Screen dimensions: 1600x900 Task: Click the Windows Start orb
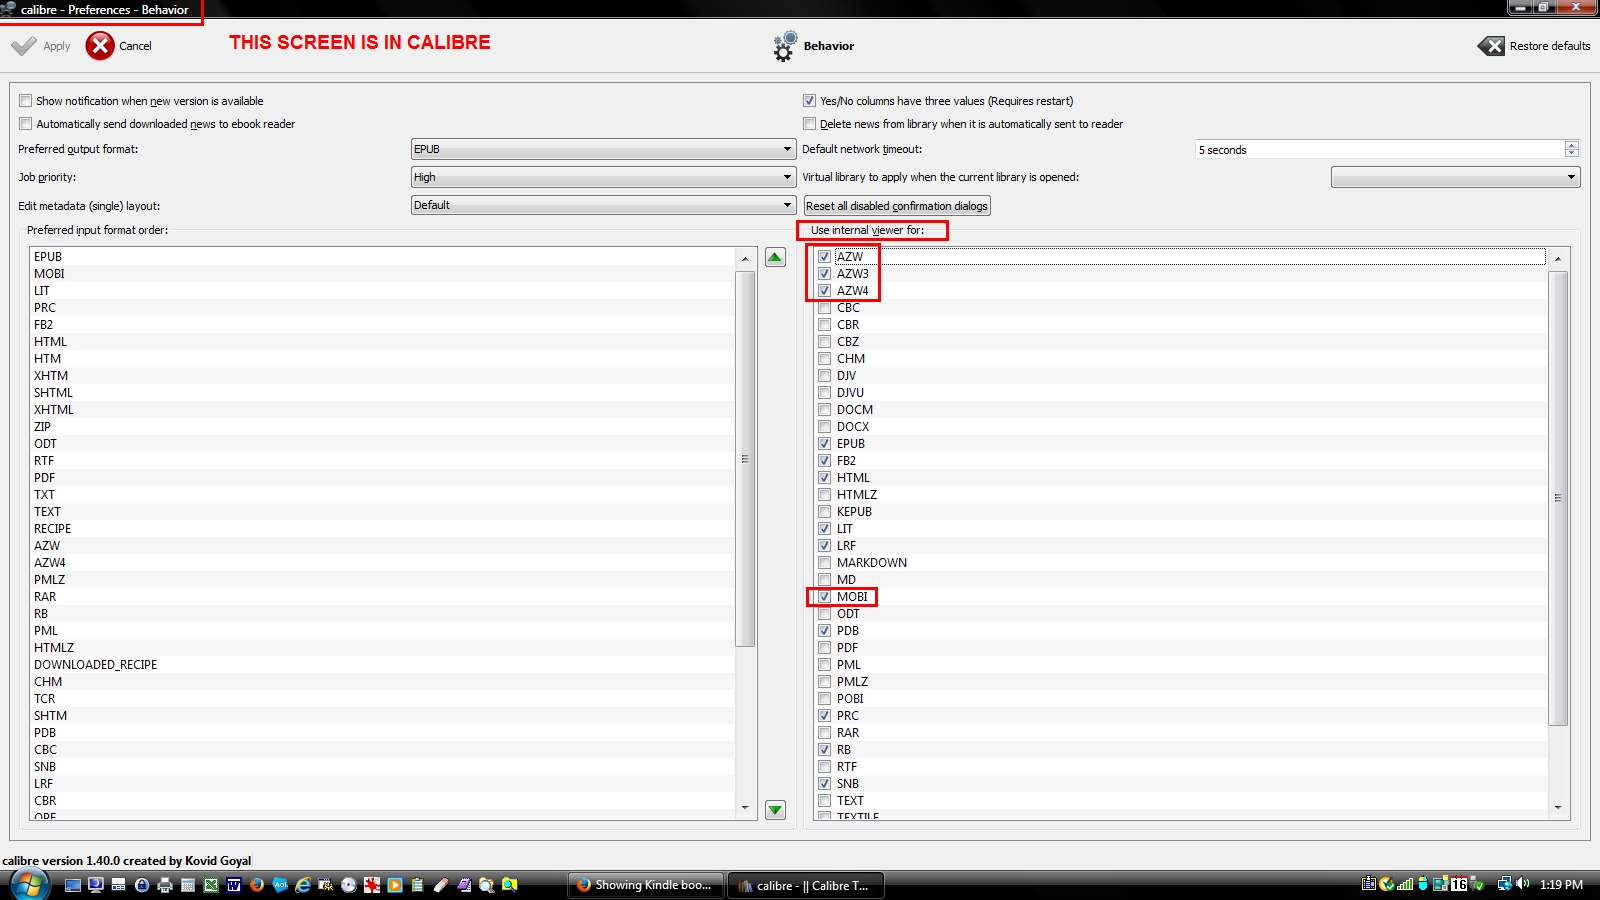point(29,885)
